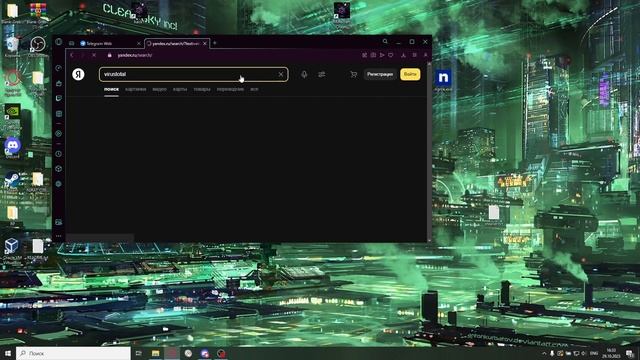Open the extensions cube in sidebar
The width and height of the screenshot is (640, 360).
[x=59, y=169]
